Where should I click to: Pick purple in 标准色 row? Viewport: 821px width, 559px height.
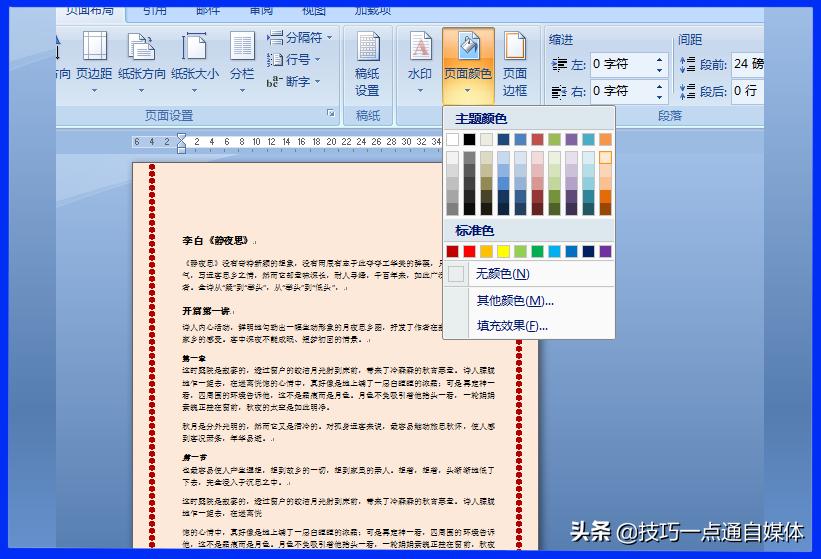[605, 252]
